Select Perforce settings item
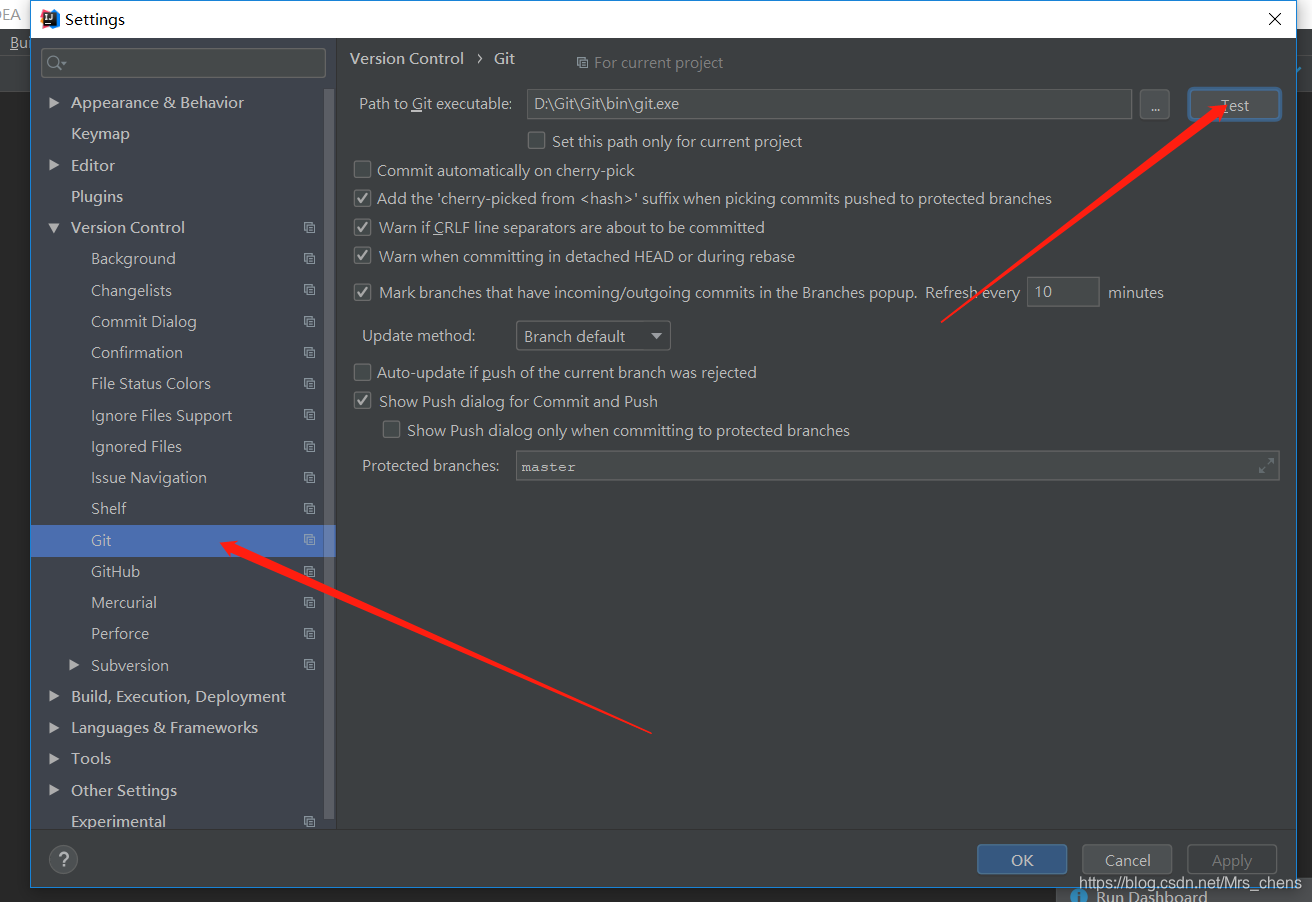The image size is (1312, 902). (120, 633)
